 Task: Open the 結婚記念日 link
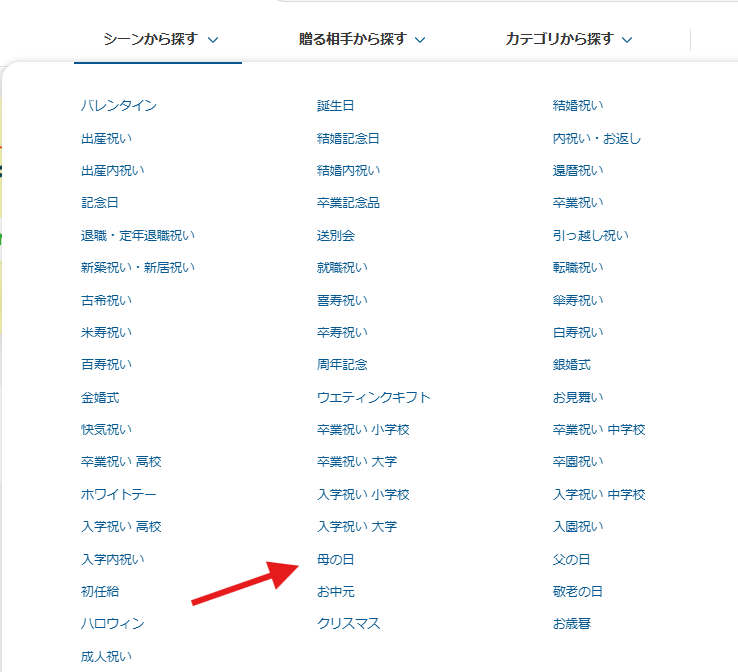click(x=348, y=138)
